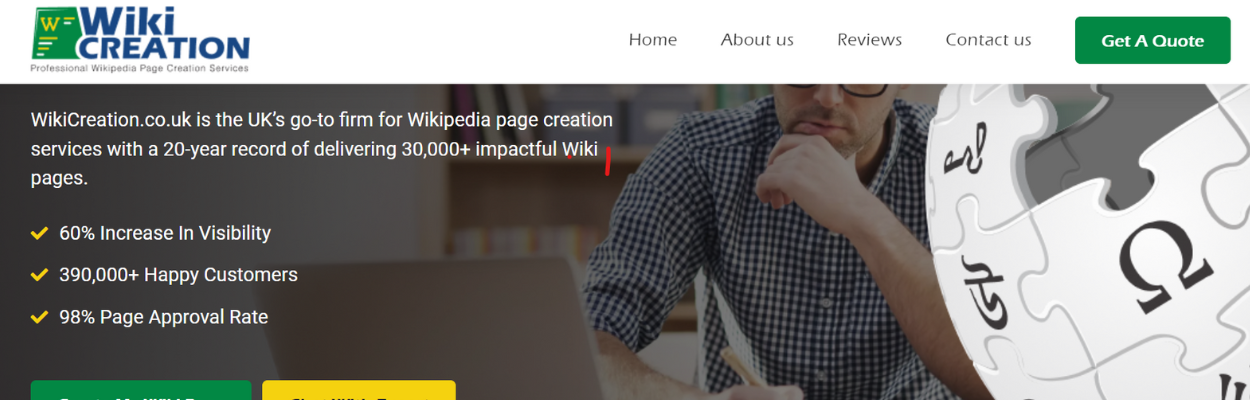Click the green document icon in the logo
The height and width of the screenshot is (400, 1250).
(x=56, y=33)
